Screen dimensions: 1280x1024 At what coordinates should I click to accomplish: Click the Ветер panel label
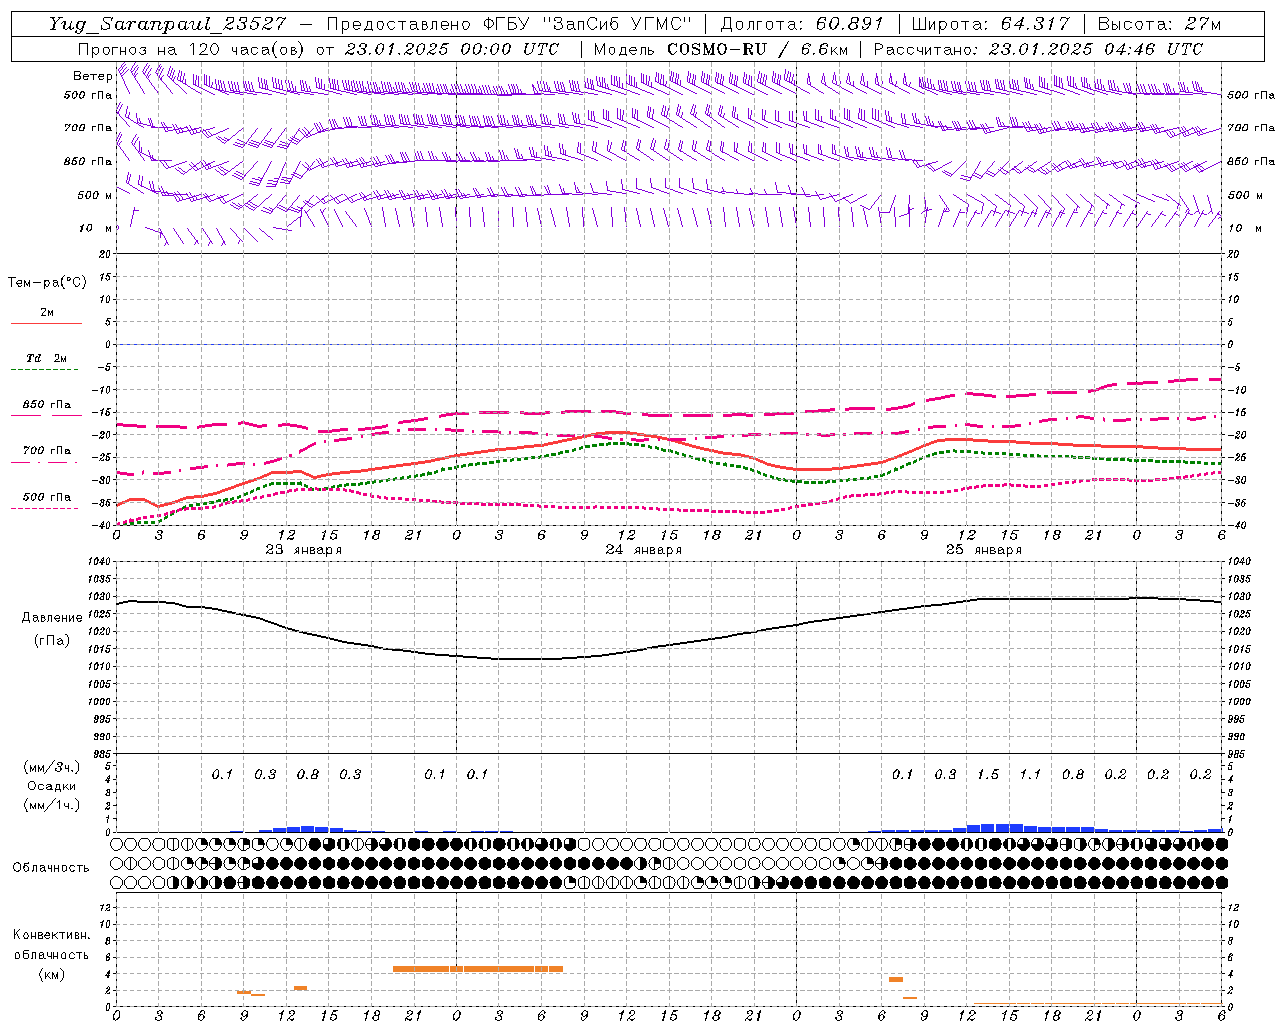(x=93, y=76)
